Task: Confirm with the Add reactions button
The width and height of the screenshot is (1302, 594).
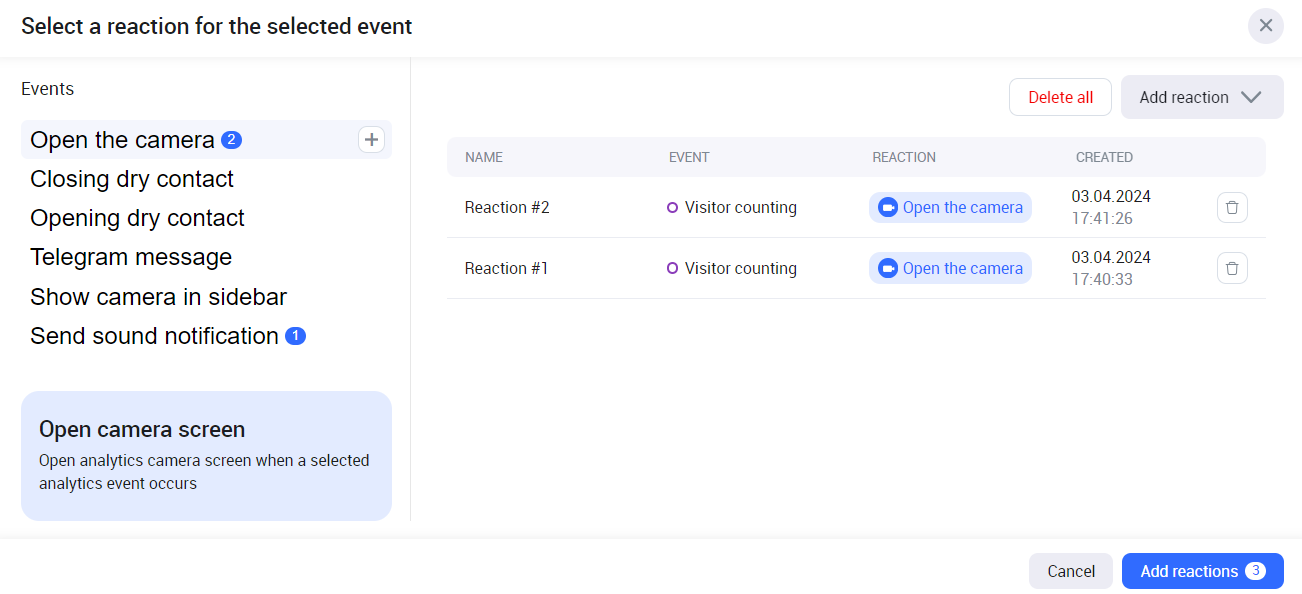Action: coord(1202,571)
